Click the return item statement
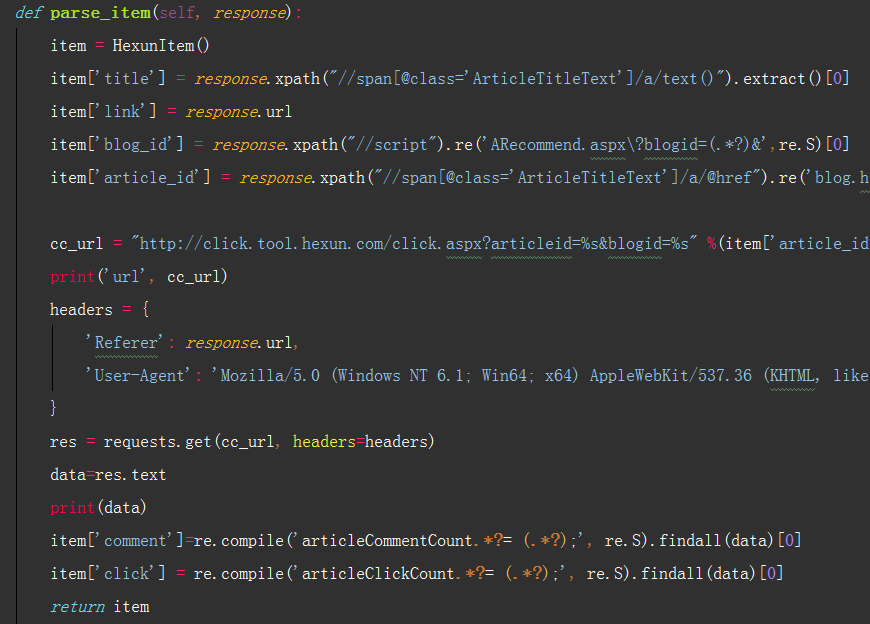This screenshot has width=870, height=624. 100,606
